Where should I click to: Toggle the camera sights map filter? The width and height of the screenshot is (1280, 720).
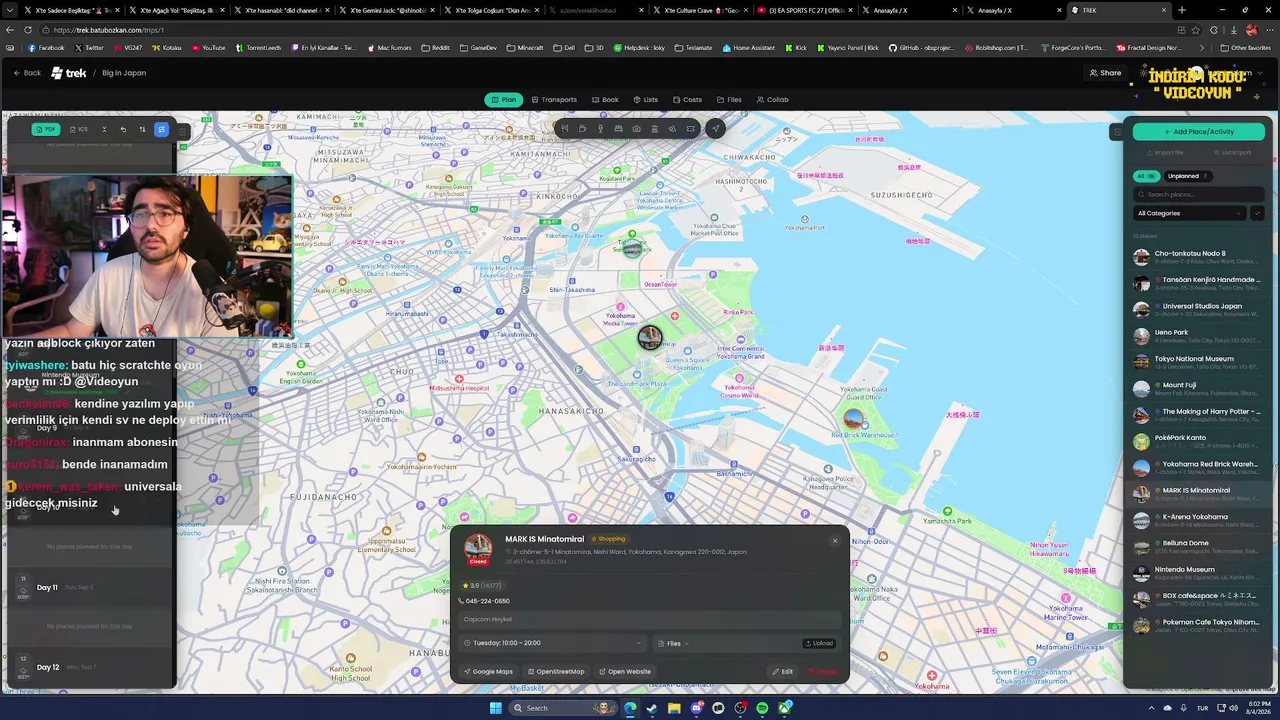click(x=637, y=129)
